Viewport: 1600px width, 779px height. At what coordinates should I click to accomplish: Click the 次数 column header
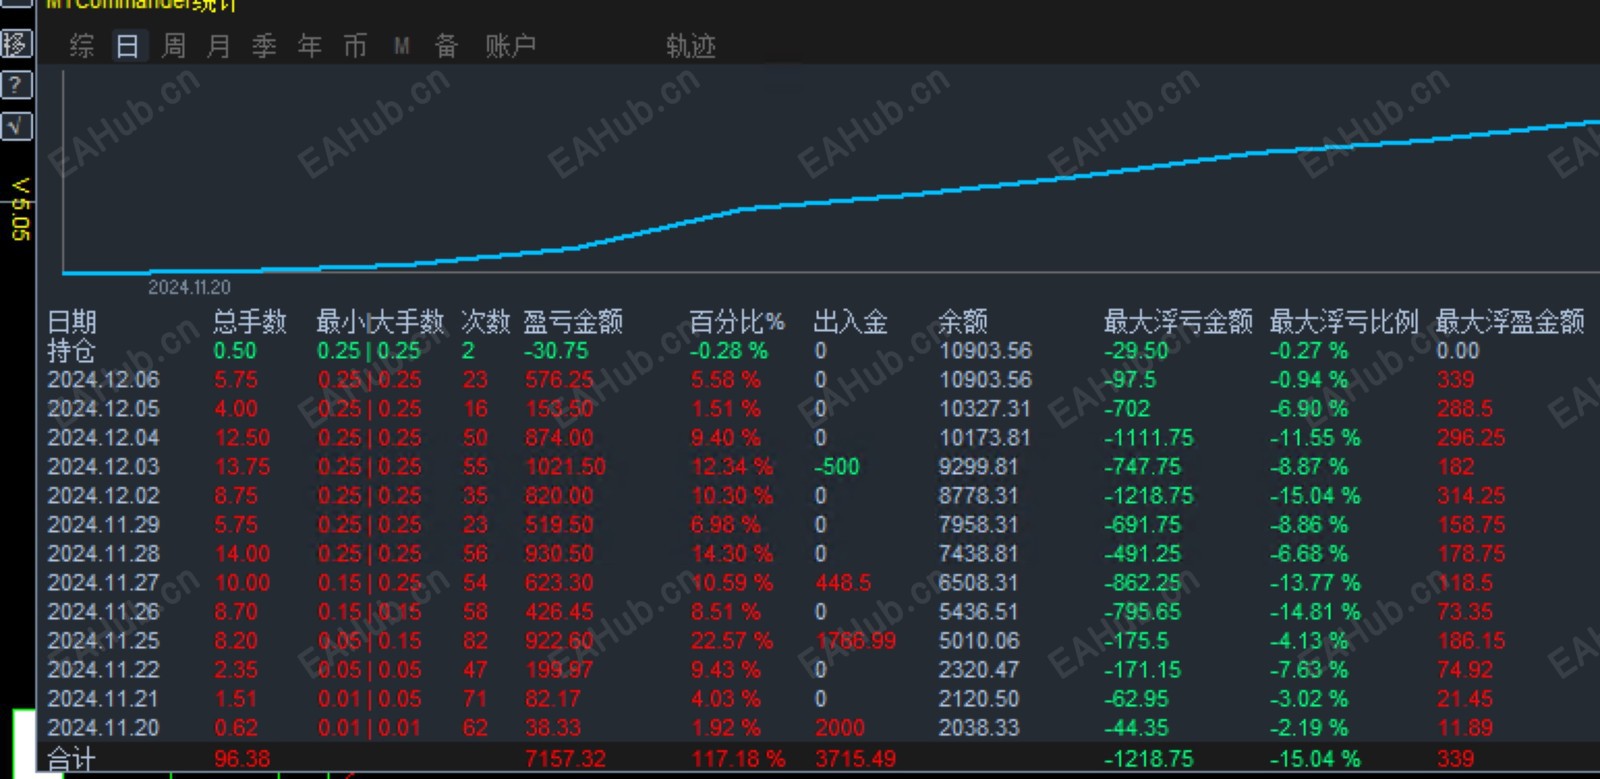(x=486, y=322)
